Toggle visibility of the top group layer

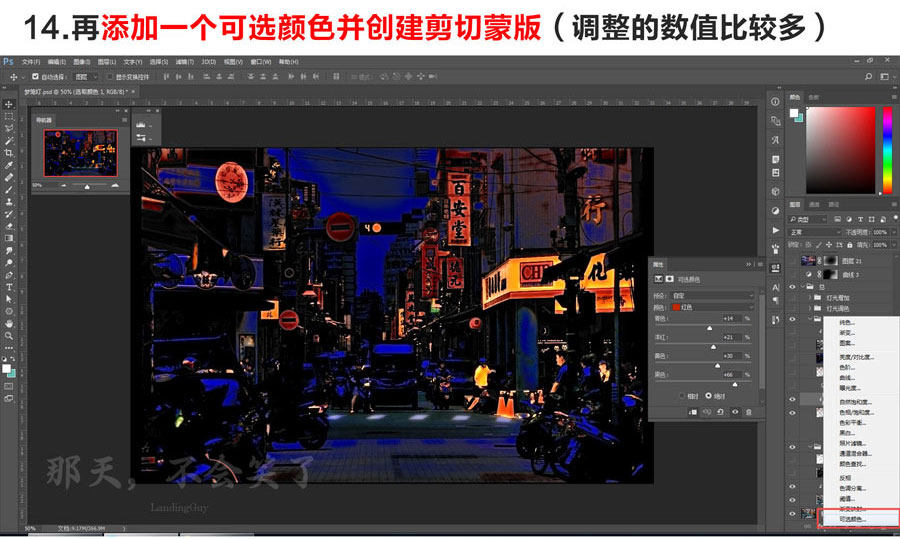click(x=792, y=286)
